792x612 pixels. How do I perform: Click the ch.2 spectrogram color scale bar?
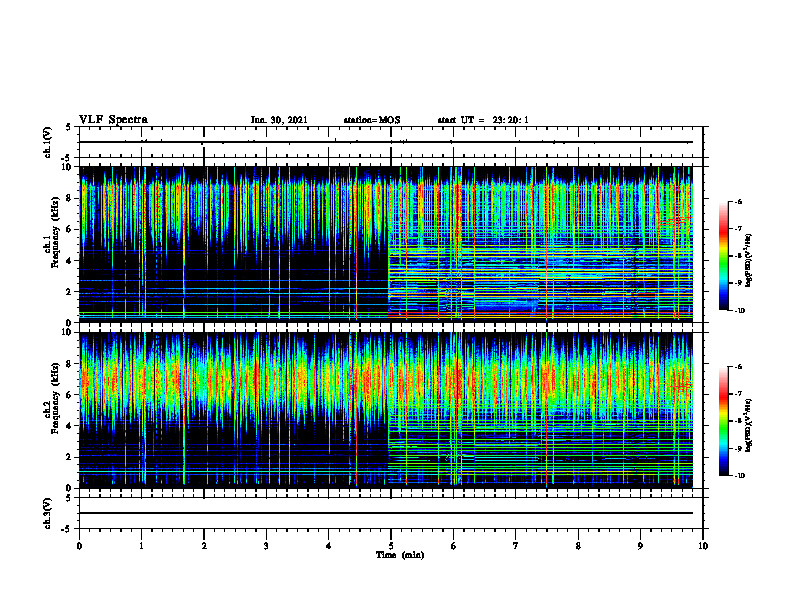point(724,421)
